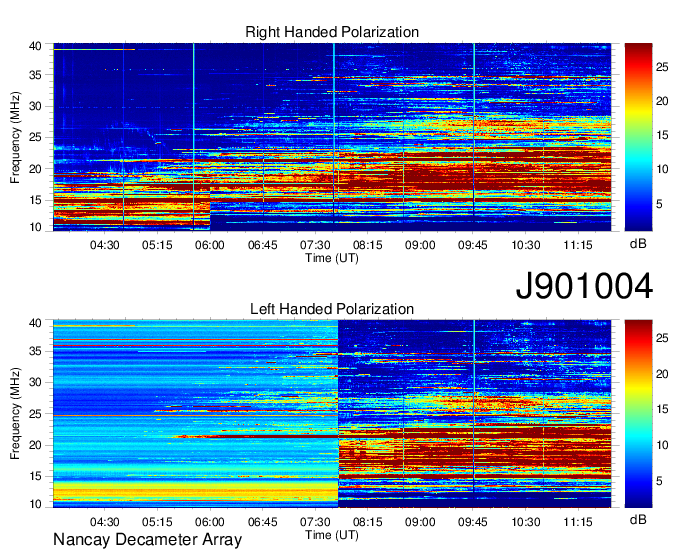
Task: Click the 10 dB tick on bottom colorbar
Action: point(662,445)
